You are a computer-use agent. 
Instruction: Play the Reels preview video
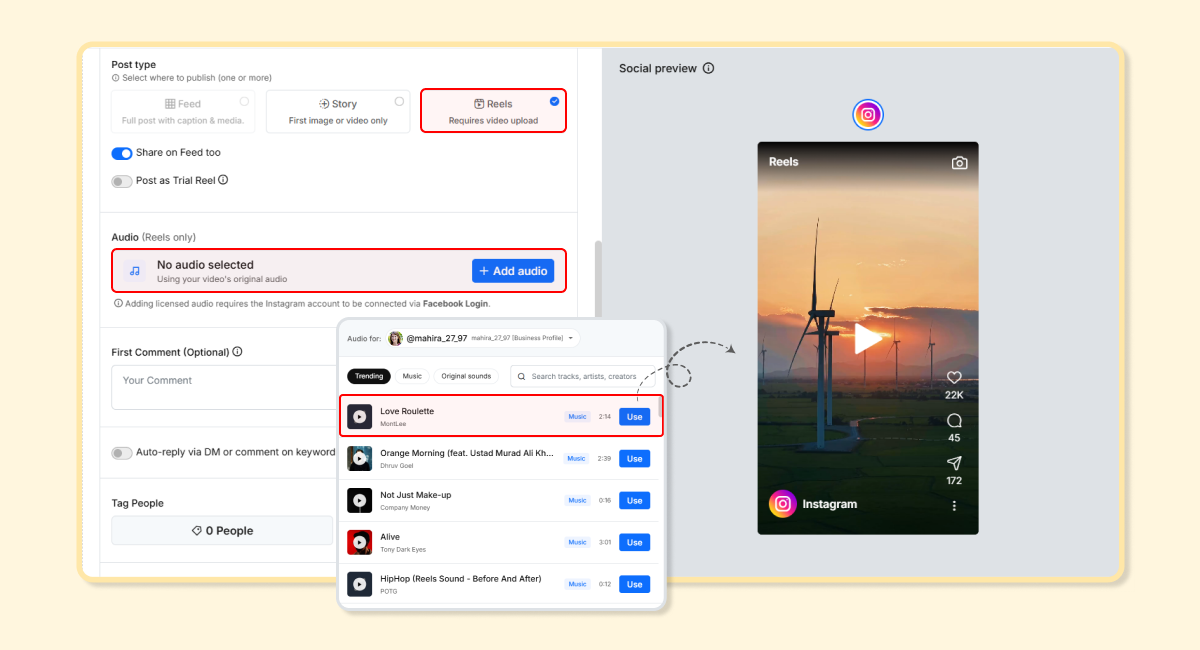click(868, 338)
